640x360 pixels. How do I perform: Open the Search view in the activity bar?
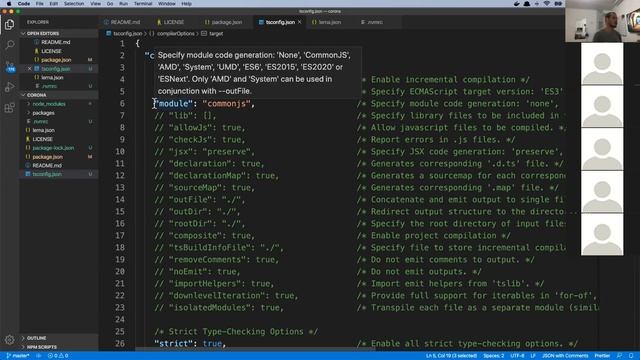pyautogui.click(x=9, y=44)
